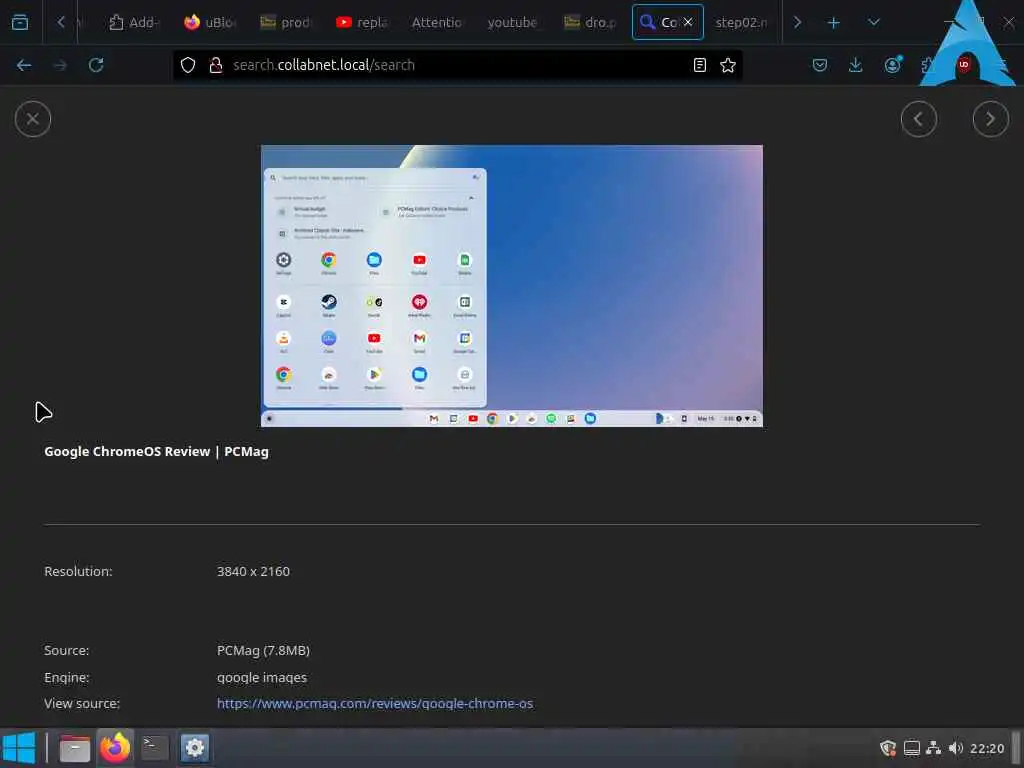Click the Google ChromeOS Review title

click(156, 451)
